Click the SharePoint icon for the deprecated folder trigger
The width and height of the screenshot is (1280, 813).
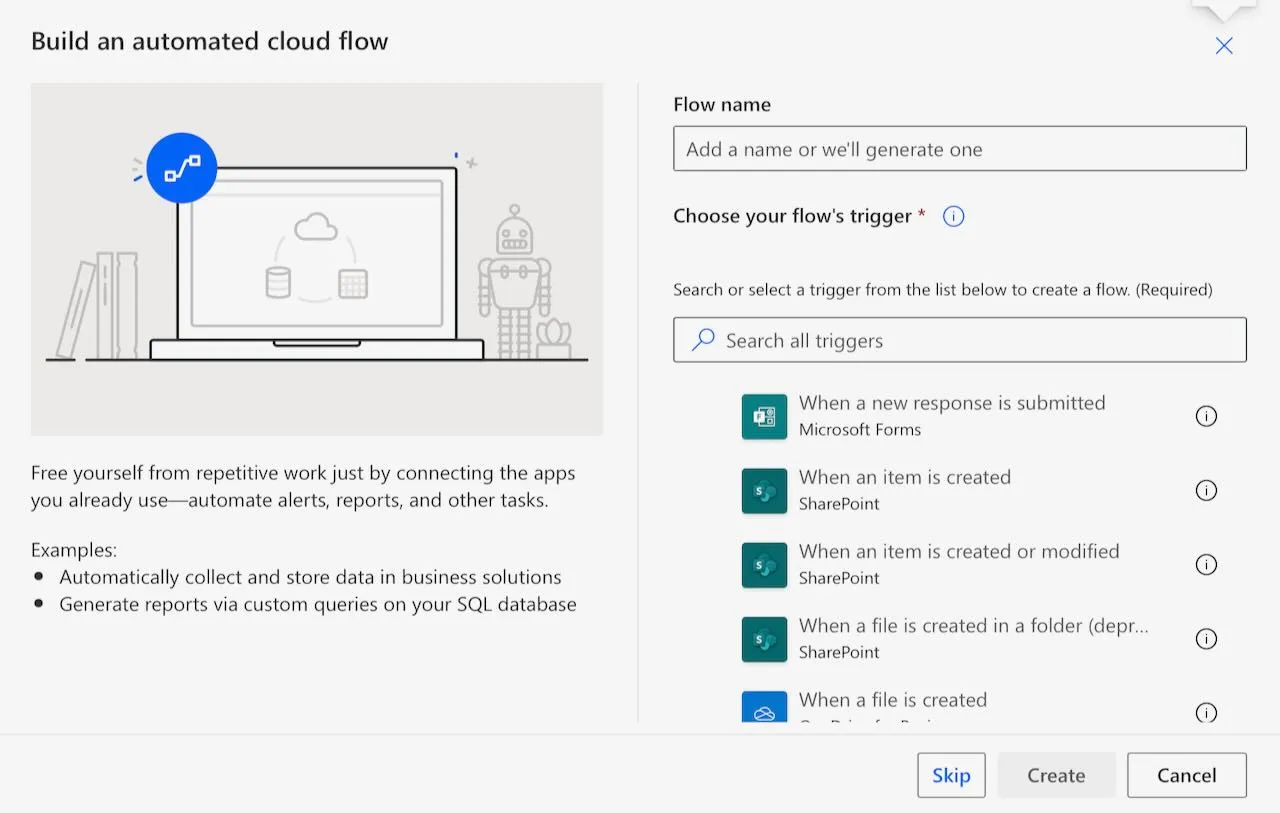click(764, 638)
